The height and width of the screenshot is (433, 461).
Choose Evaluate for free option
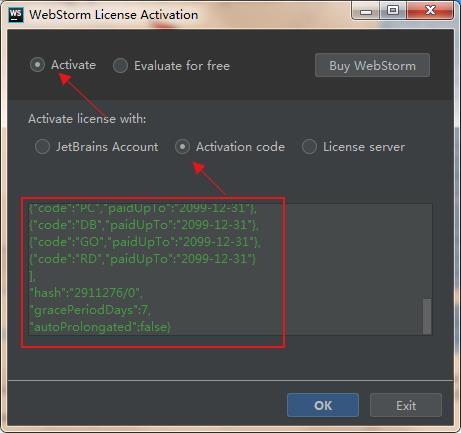pyautogui.click(x=120, y=66)
